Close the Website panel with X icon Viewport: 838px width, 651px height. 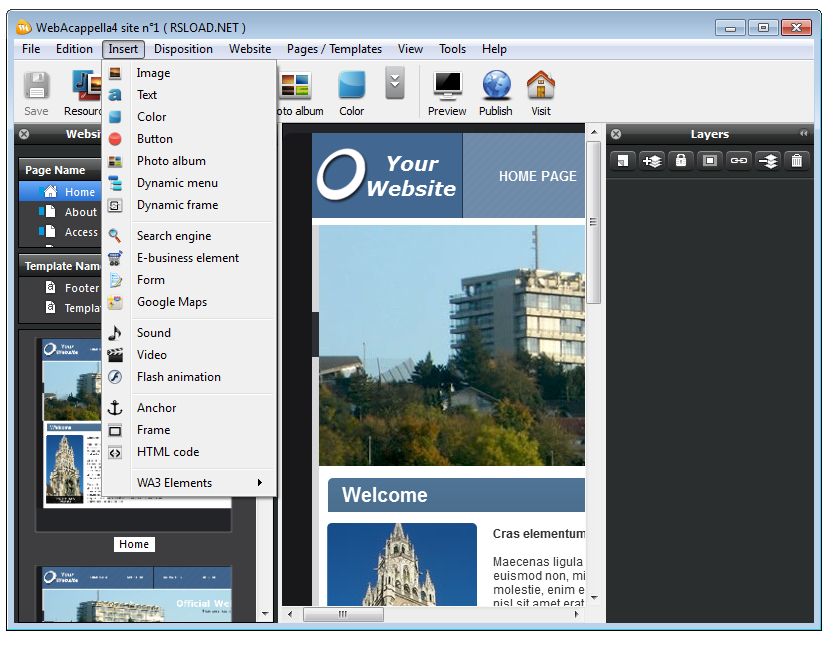[24, 134]
